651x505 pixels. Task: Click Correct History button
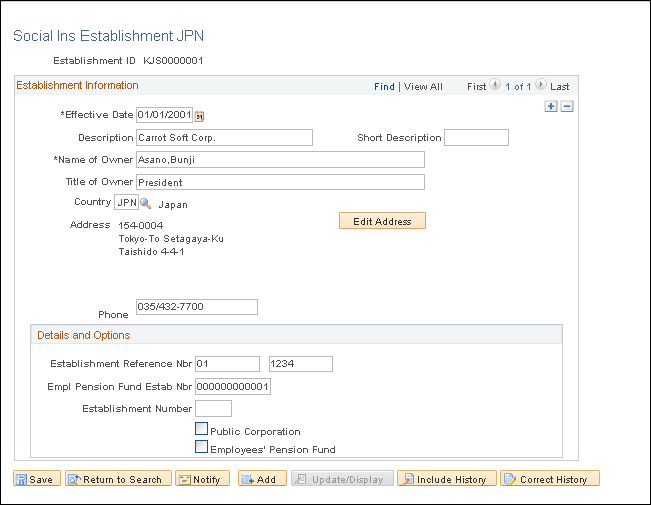point(550,479)
